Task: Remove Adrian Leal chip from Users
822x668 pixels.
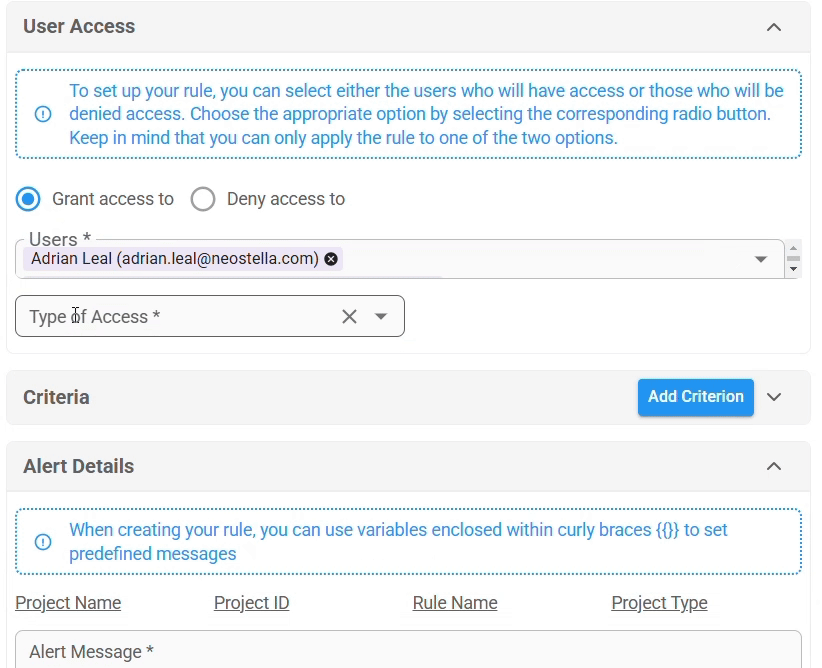Action: pyautogui.click(x=331, y=259)
